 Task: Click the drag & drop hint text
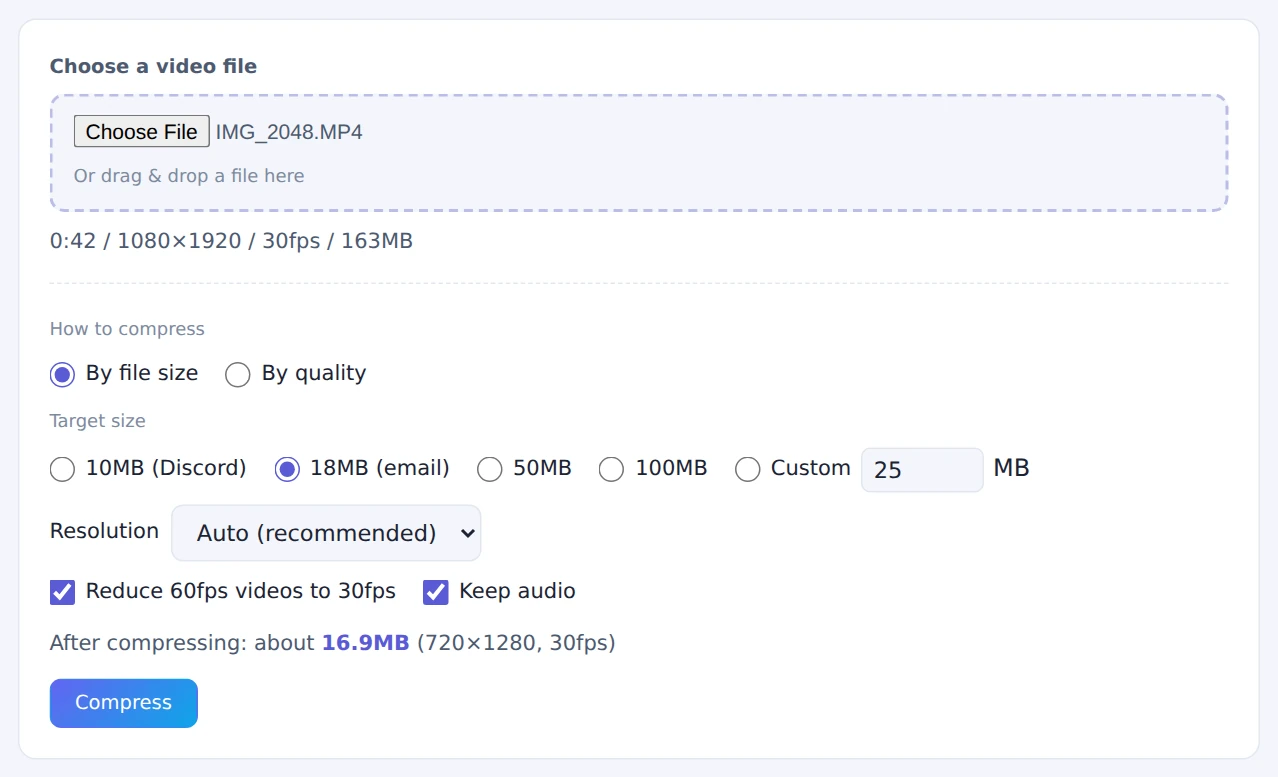click(189, 176)
